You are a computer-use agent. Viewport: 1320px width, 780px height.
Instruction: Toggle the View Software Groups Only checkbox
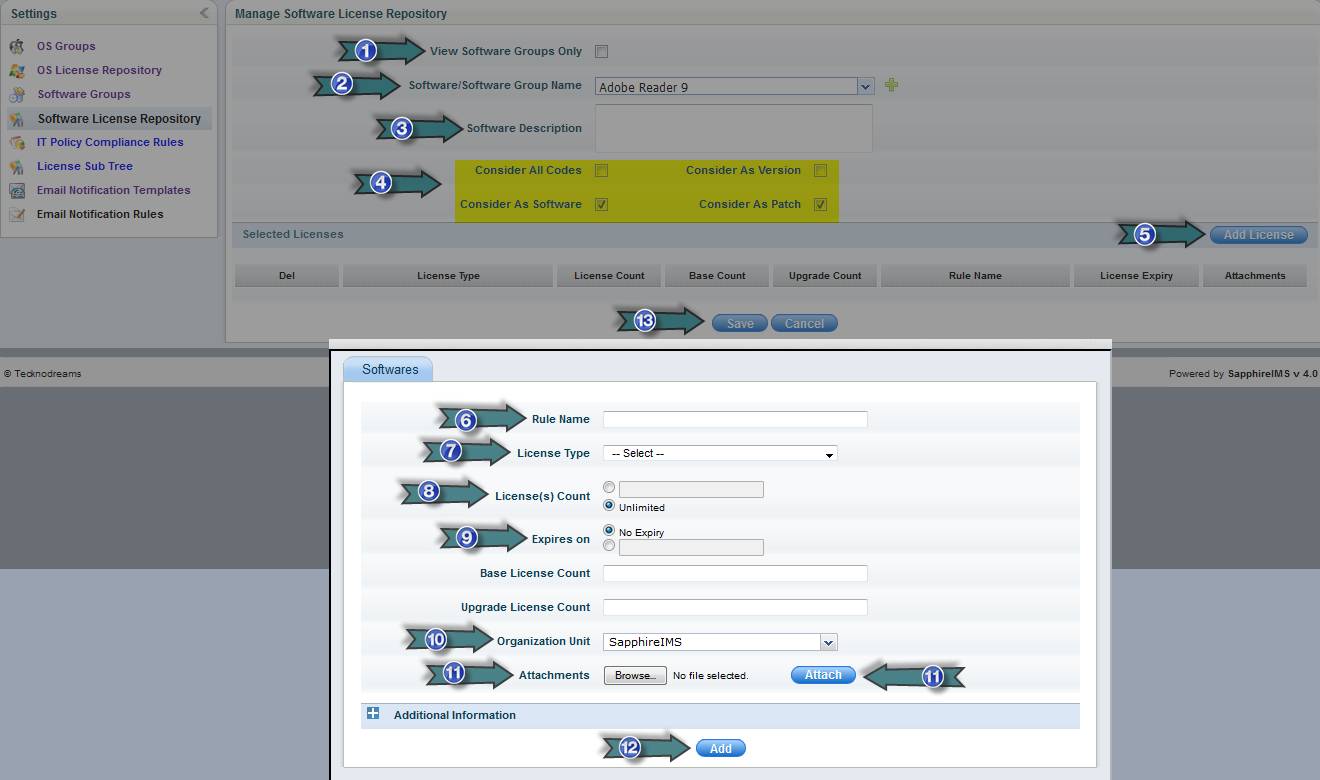tap(601, 51)
